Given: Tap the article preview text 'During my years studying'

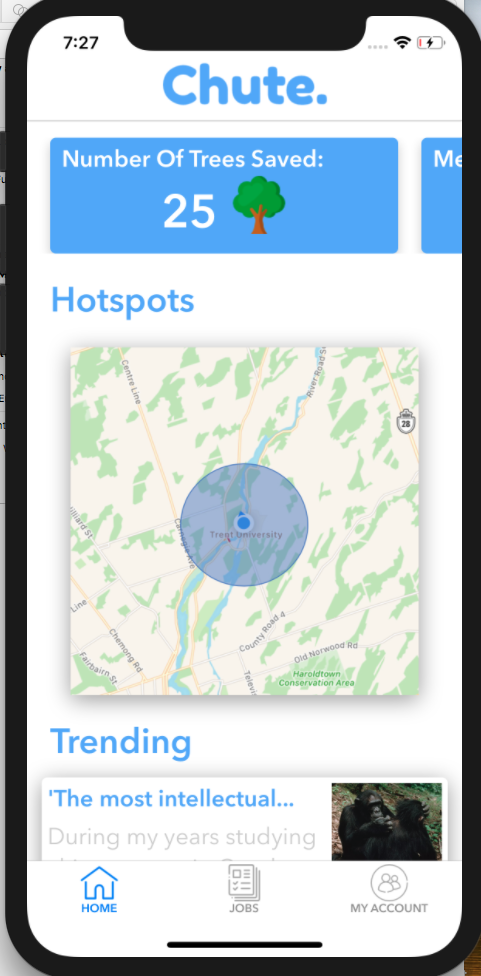Looking at the screenshot, I should tap(182, 837).
